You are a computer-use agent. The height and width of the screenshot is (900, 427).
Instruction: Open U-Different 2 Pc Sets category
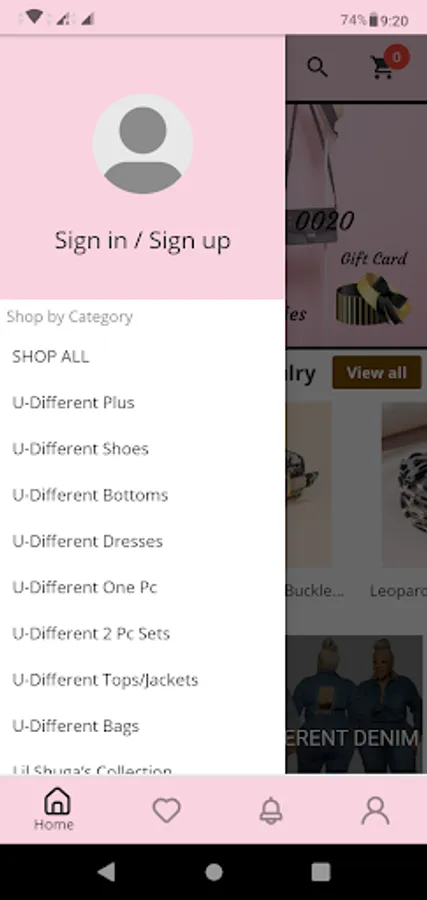coord(142,634)
